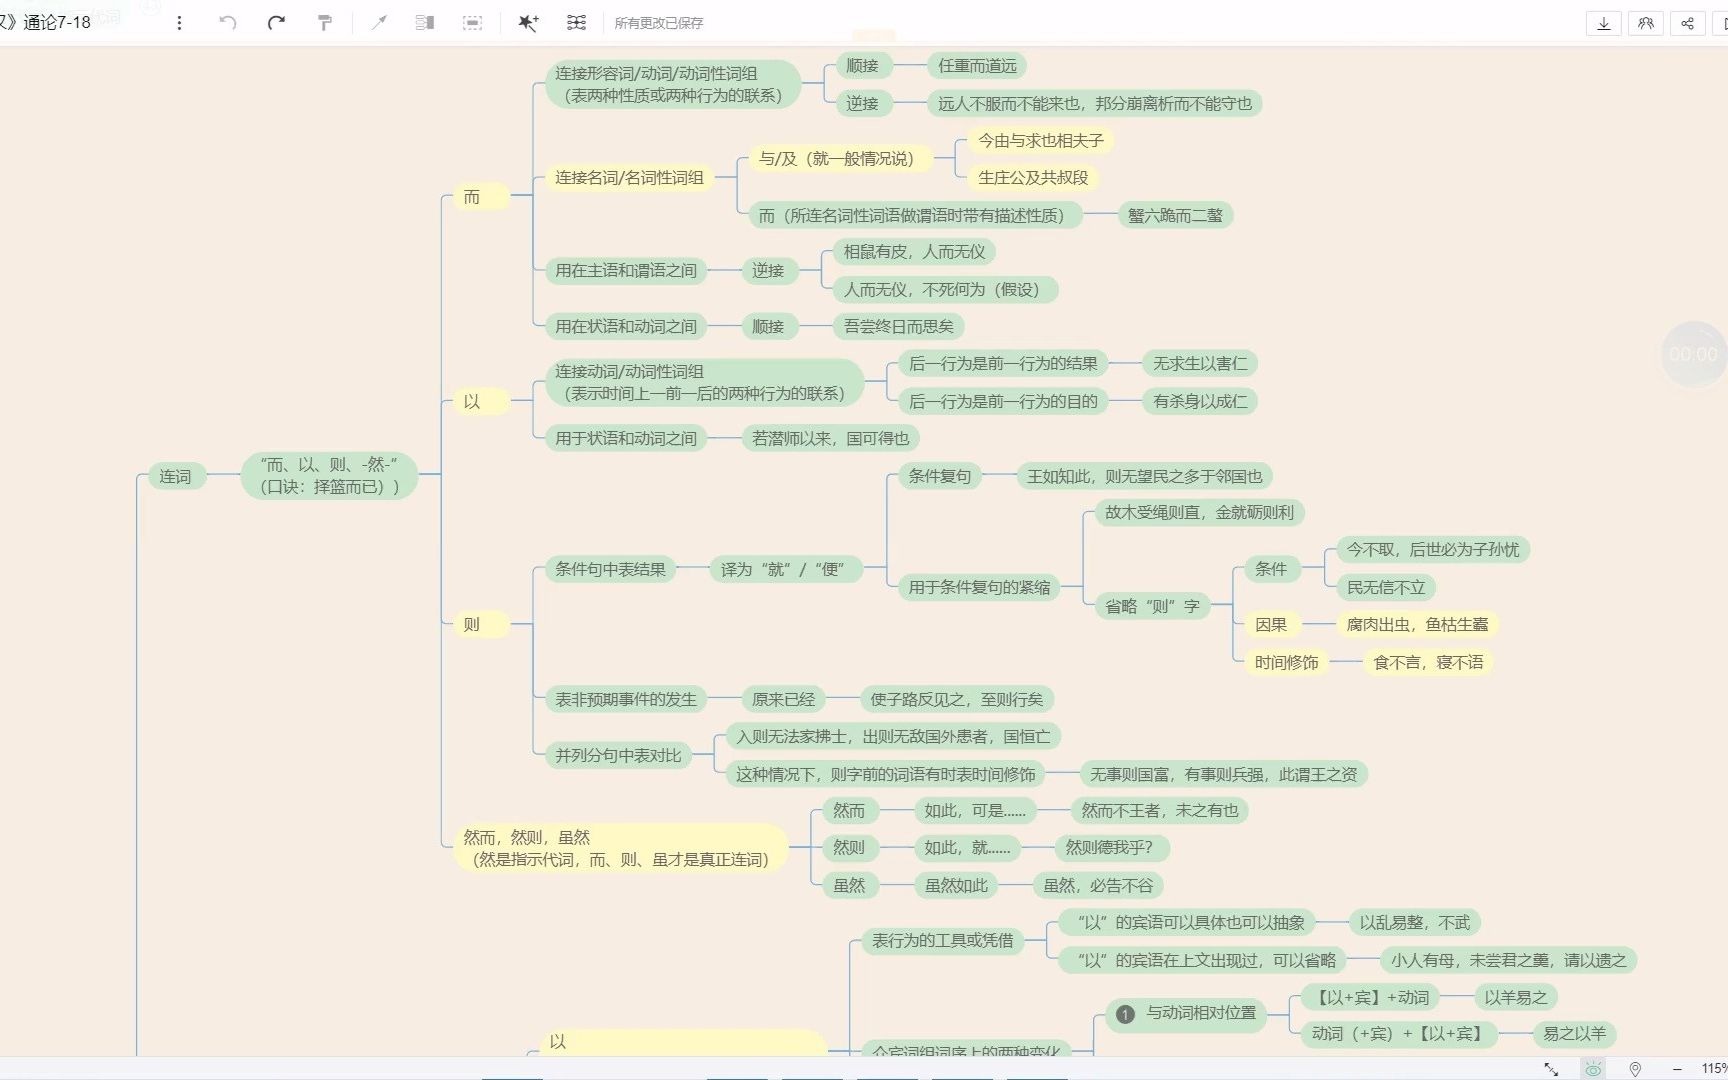Select the 故木受绳则直,金就砺则利 node
Screen dimensions: 1728x1080
pyautogui.click(x=1199, y=513)
